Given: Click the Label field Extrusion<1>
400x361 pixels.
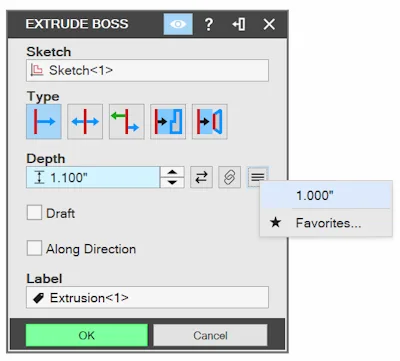Looking at the screenshot, I should tap(147, 297).
